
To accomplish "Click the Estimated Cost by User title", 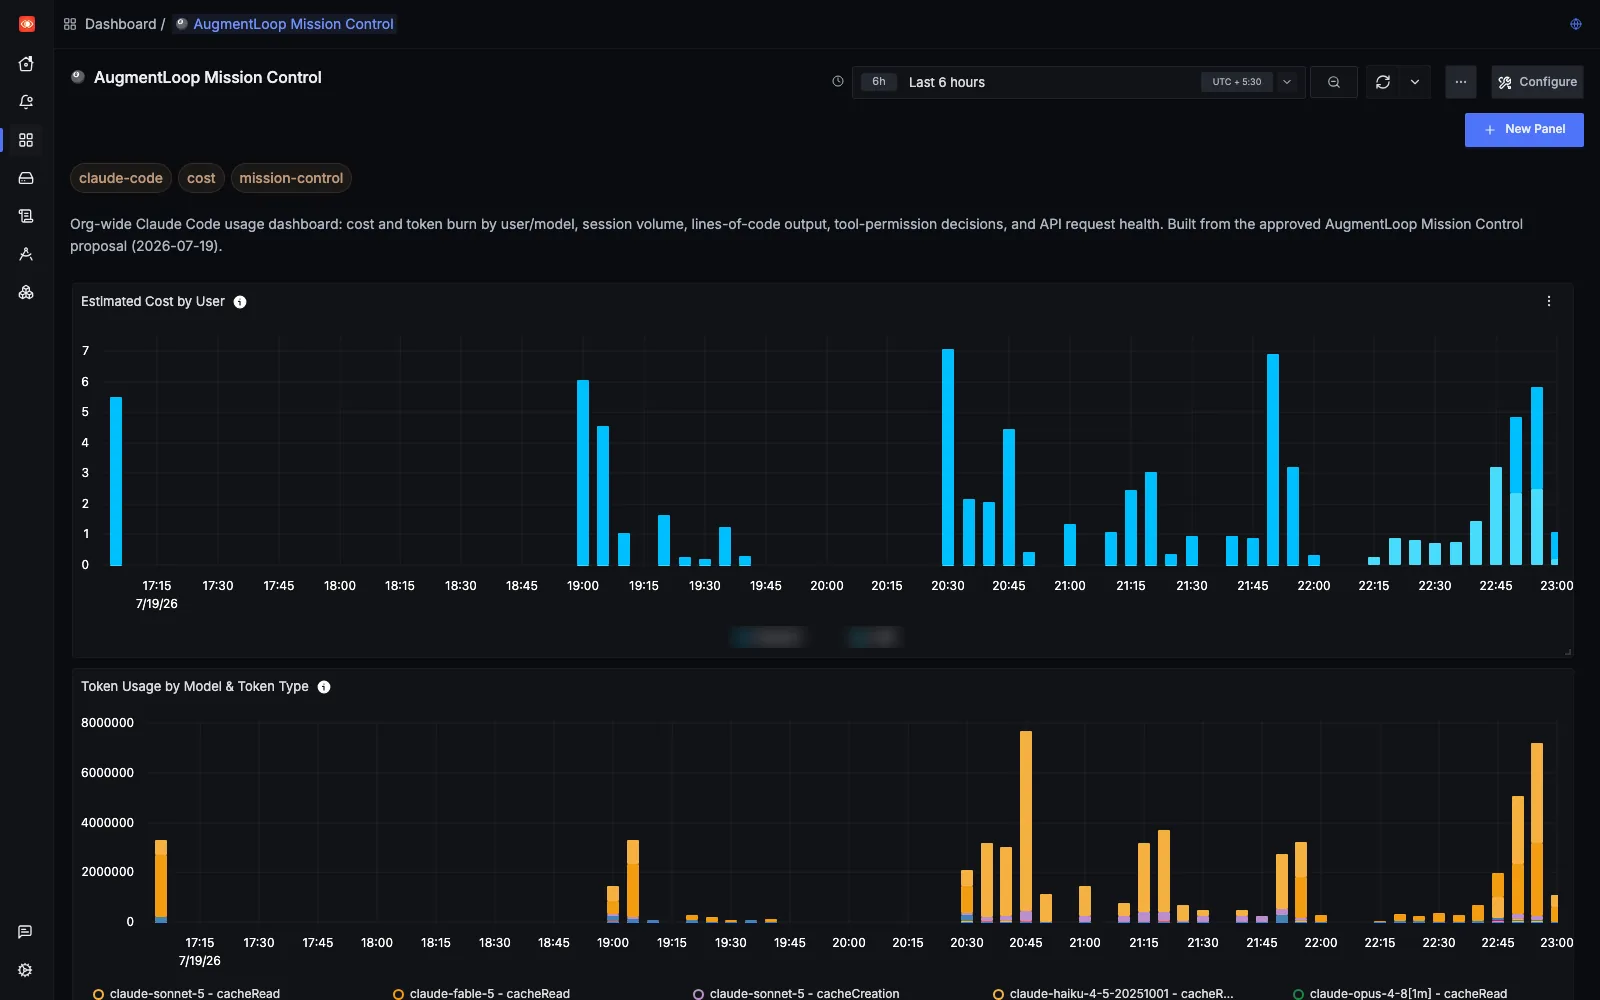I will tap(153, 301).
